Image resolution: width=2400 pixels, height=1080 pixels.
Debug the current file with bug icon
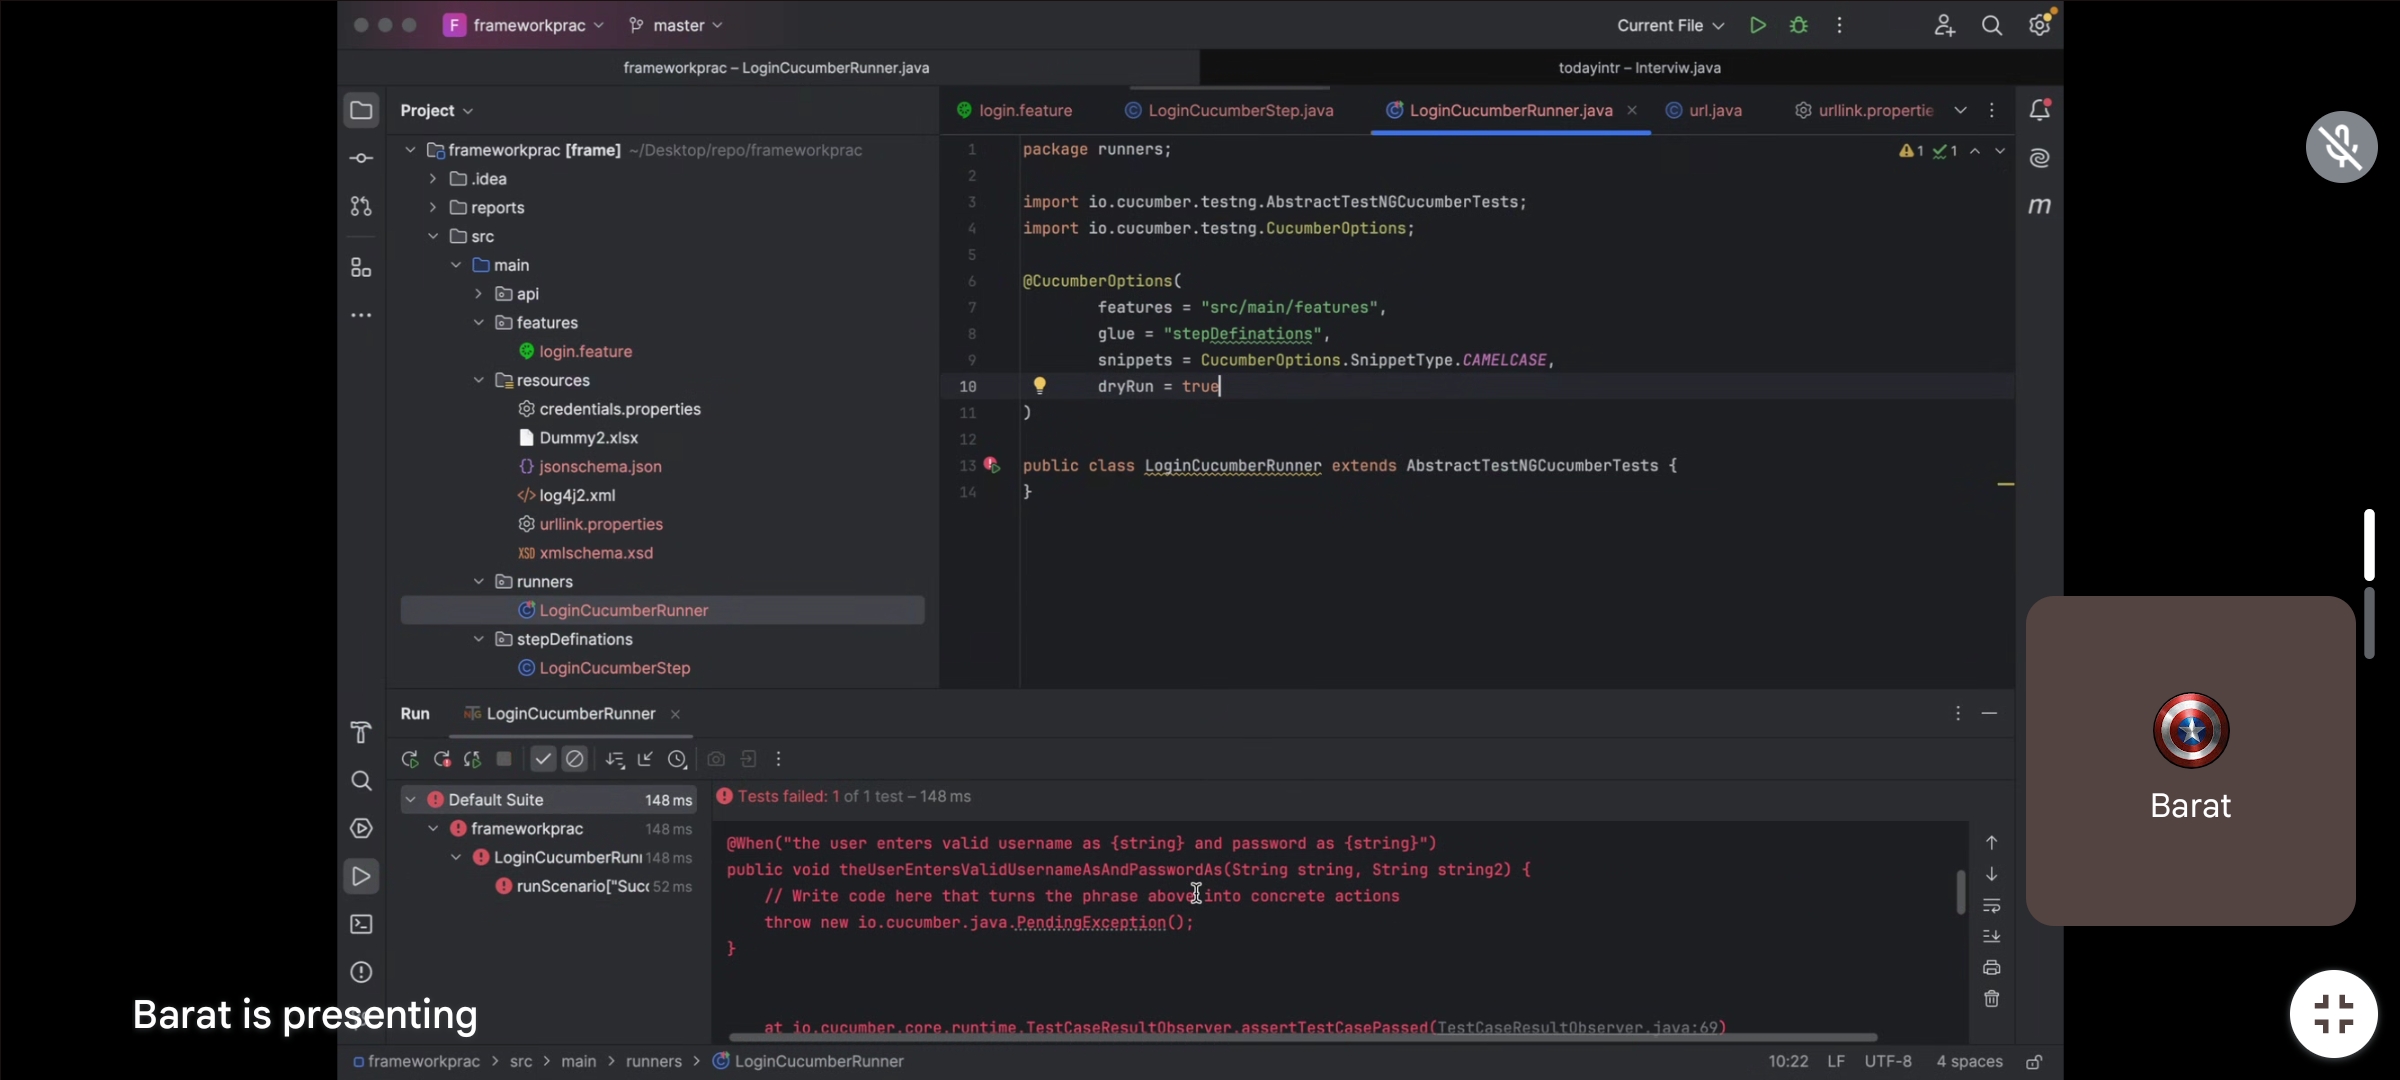(x=1799, y=25)
